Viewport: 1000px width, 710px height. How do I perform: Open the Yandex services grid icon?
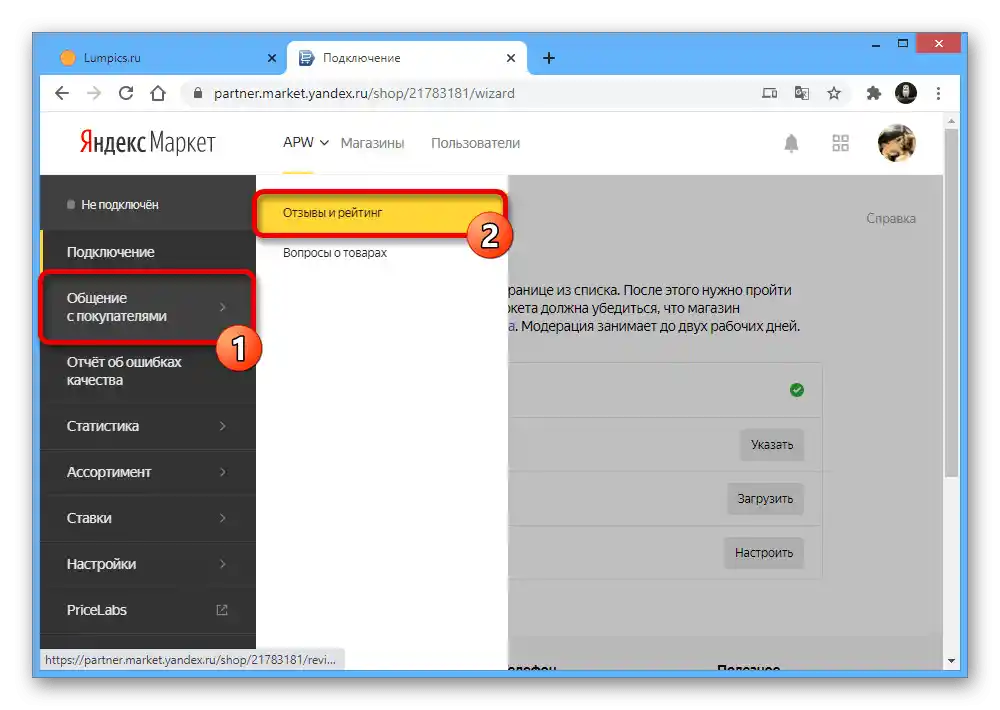coord(840,143)
